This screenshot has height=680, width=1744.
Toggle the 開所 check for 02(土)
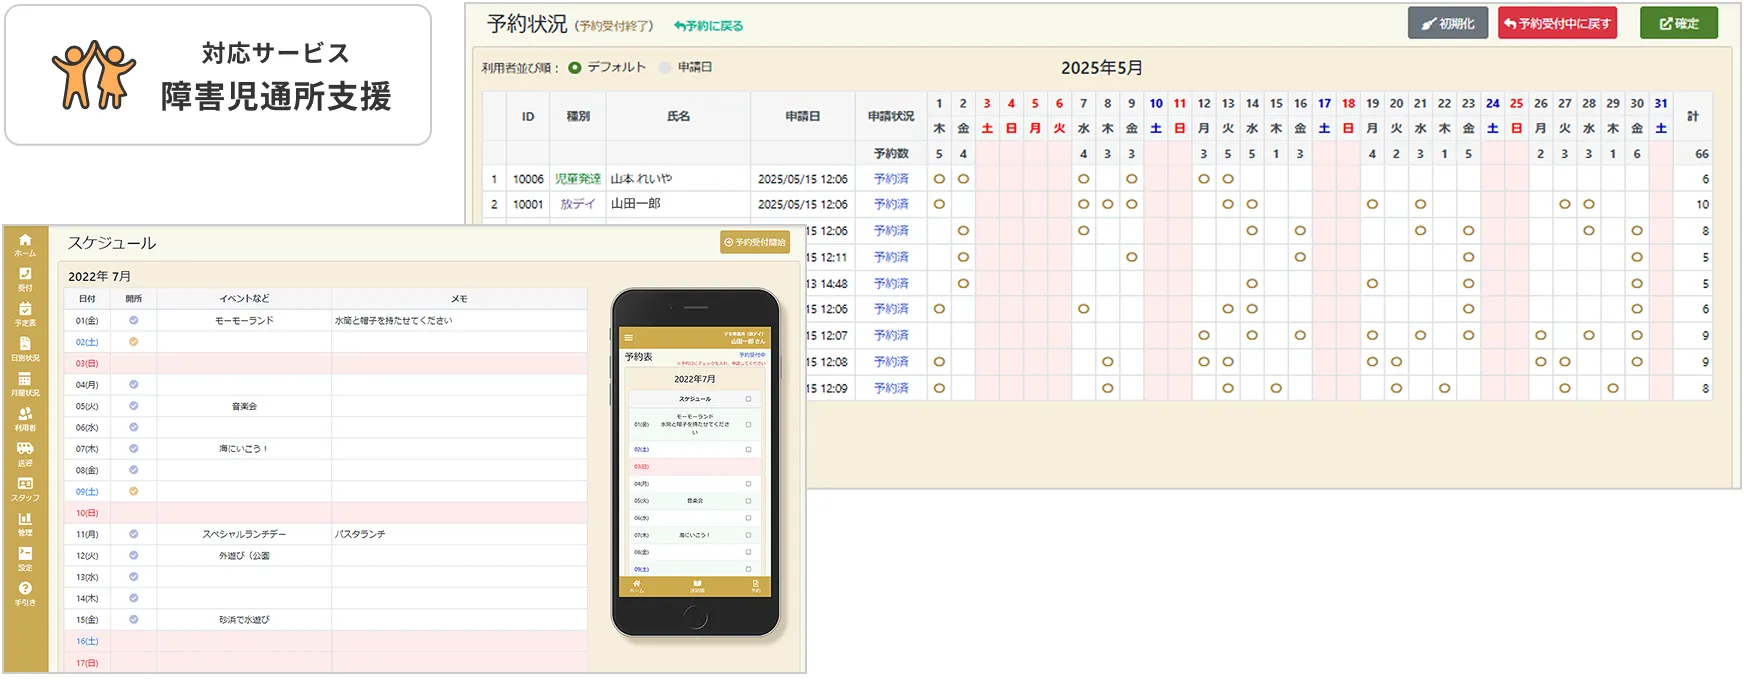click(x=134, y=342)
